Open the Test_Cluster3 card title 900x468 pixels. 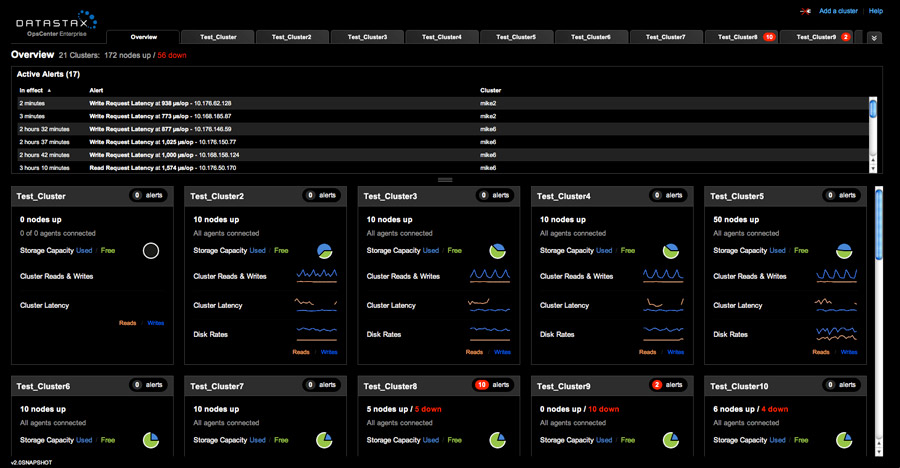[x=390, y=196]
